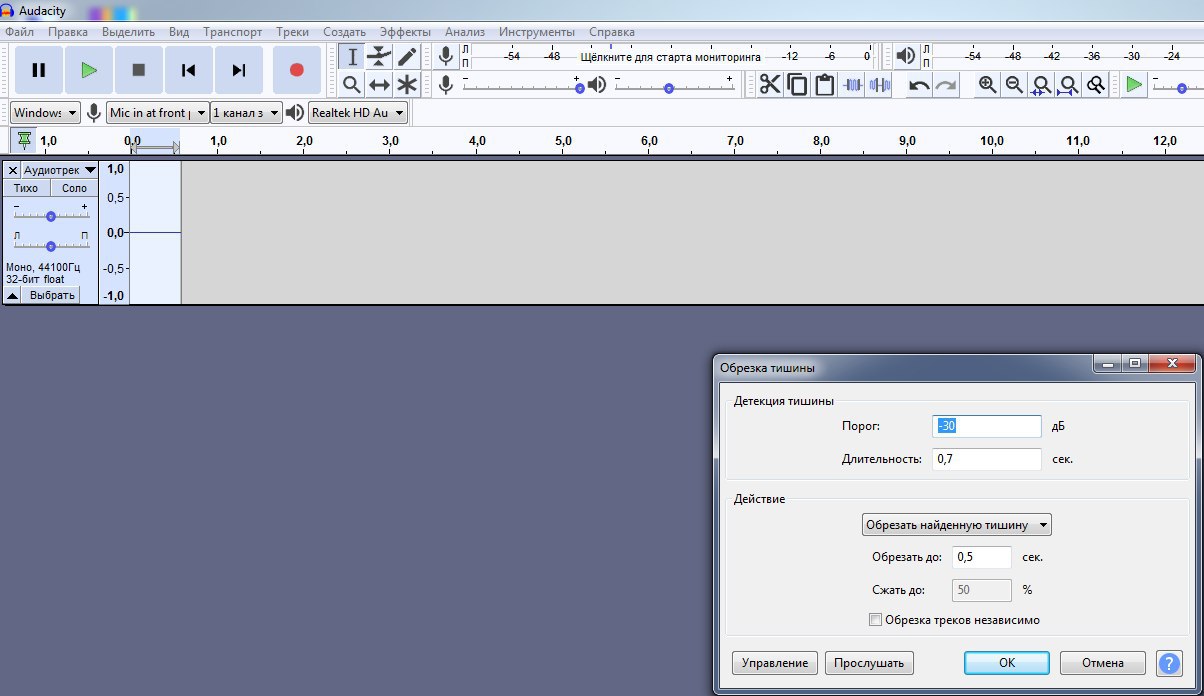Open the Аудиотрек track dropdown menu
This screenshot has width=1204, height=696.
click(59, 170)
